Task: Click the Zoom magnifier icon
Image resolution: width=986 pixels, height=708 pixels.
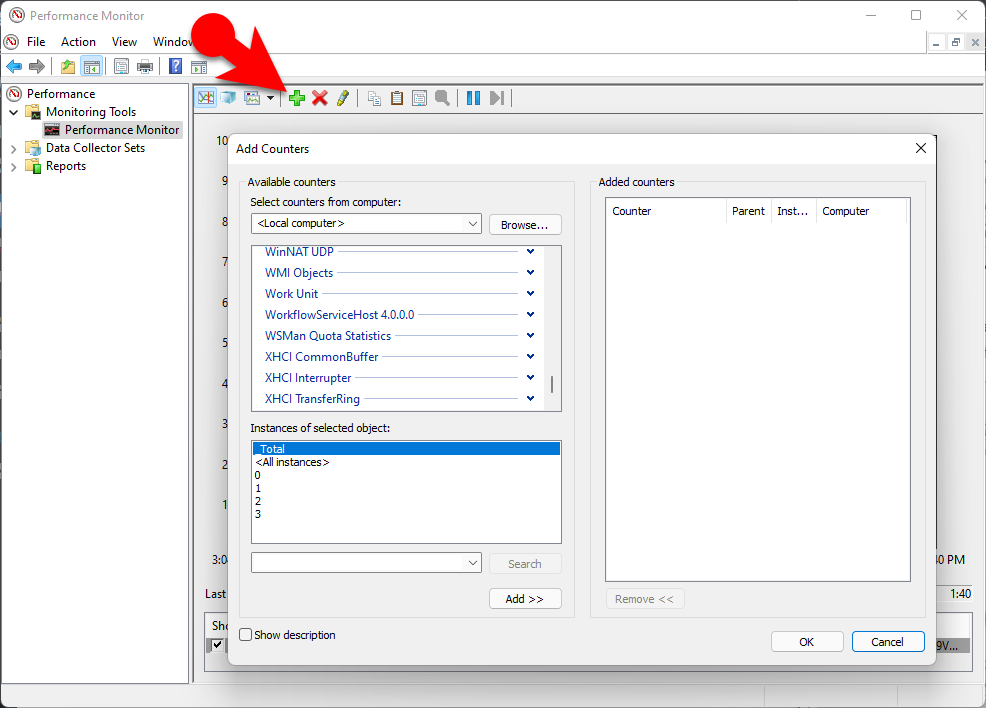Action: 442,98
